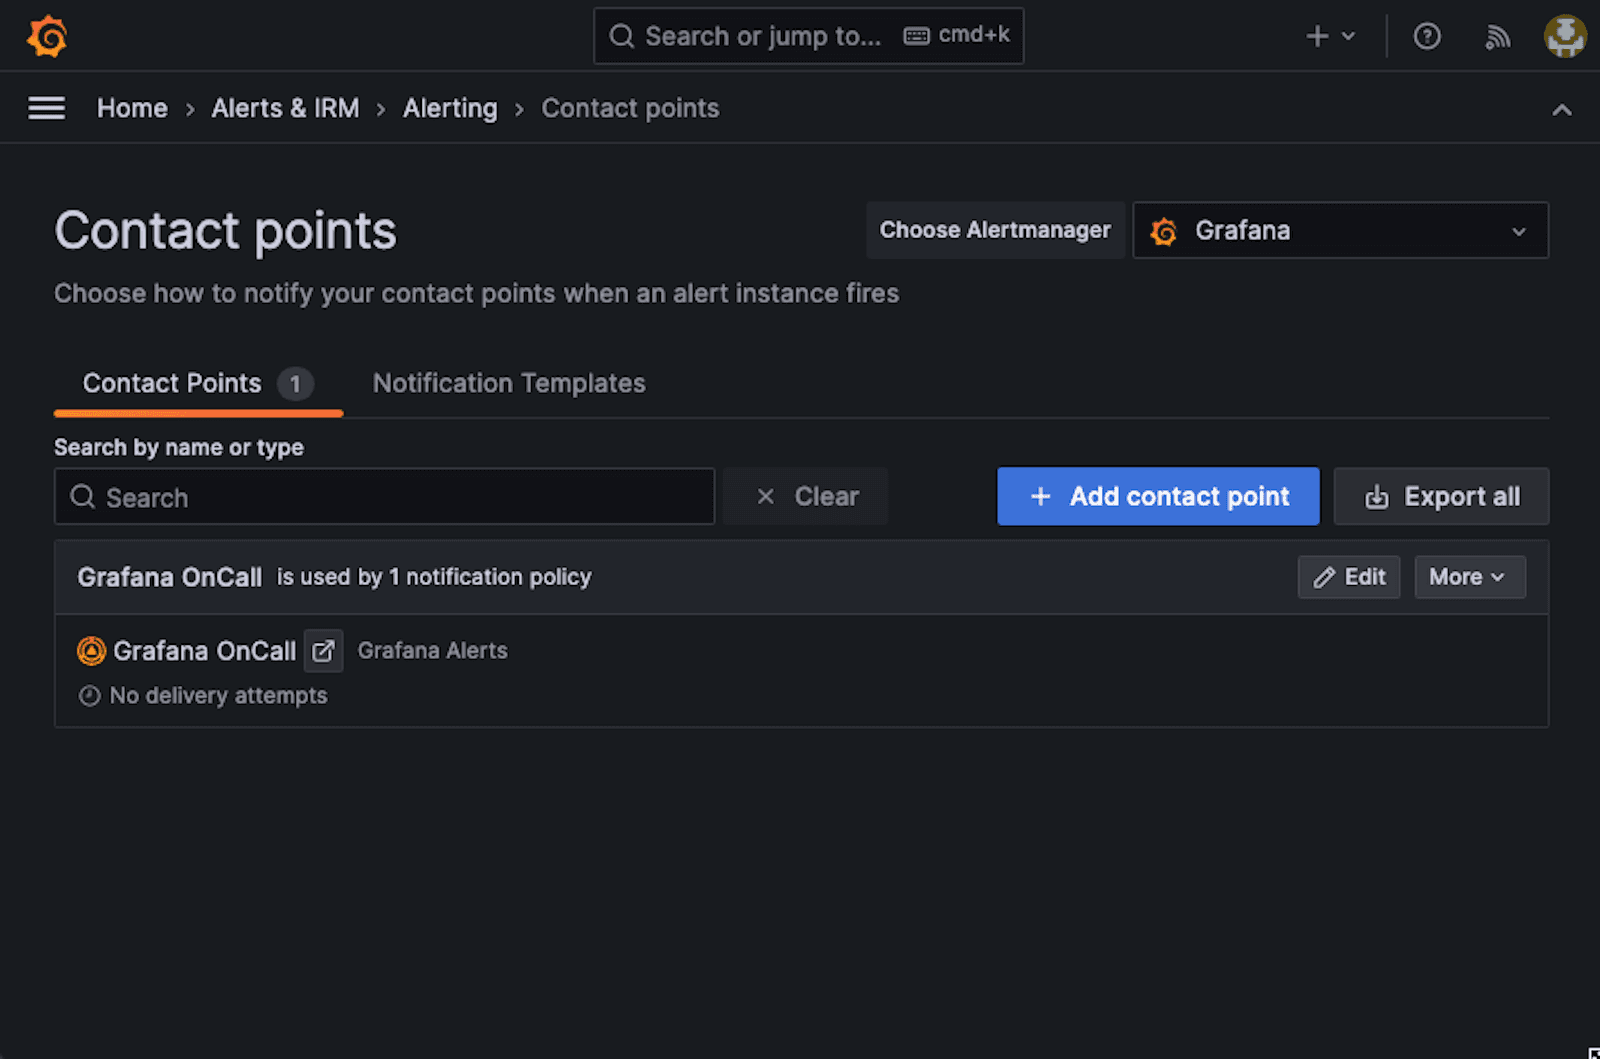
Task: Click the Contact points breadcrumb text
Action: coord(630,108)
